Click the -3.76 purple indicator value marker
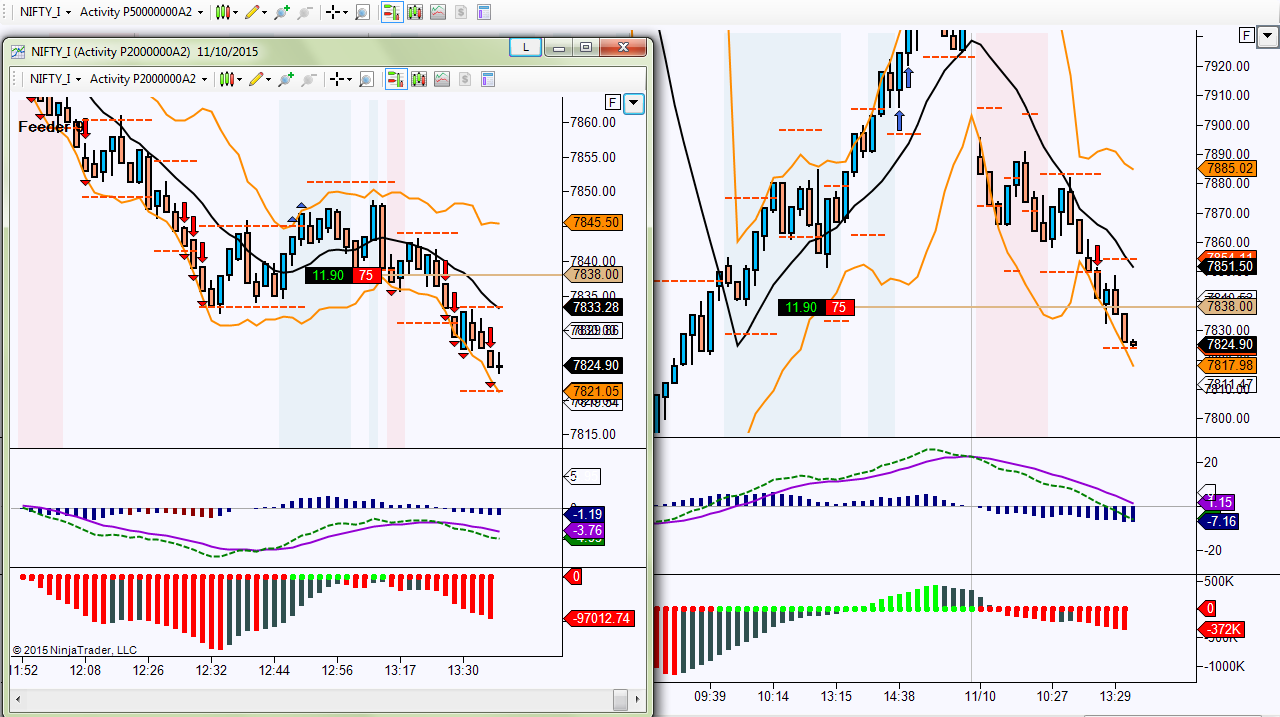 586,530
